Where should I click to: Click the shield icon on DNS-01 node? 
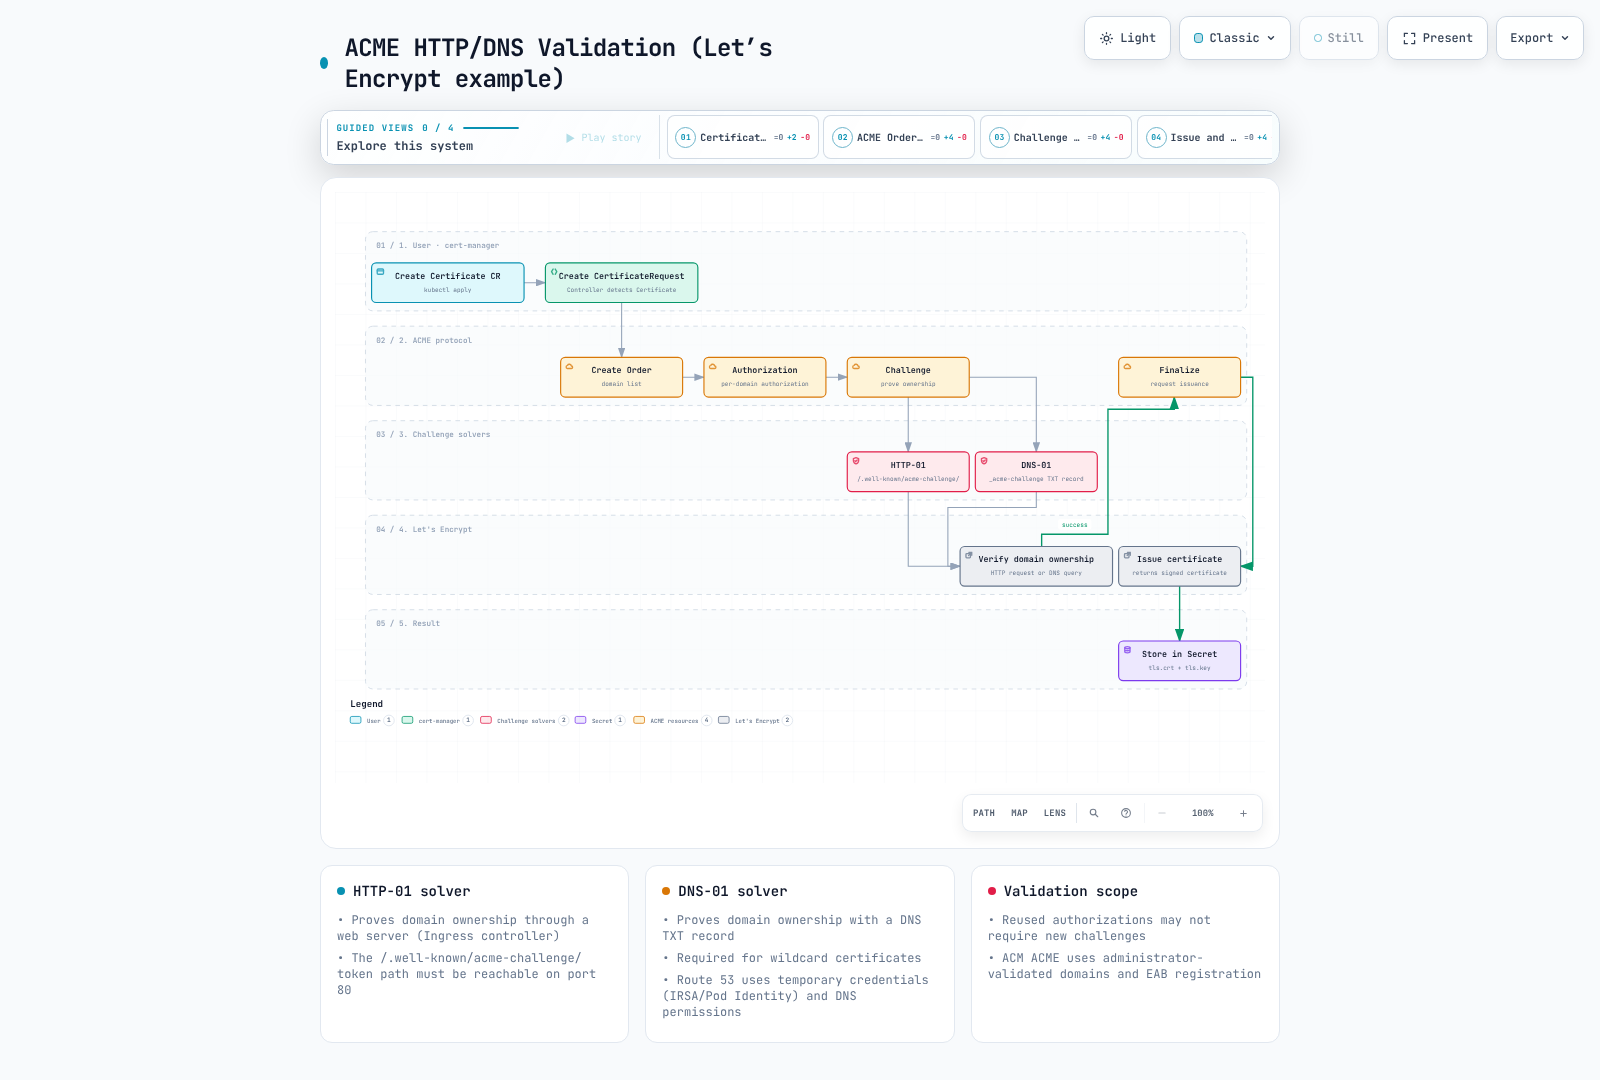[x=984, y=461]
